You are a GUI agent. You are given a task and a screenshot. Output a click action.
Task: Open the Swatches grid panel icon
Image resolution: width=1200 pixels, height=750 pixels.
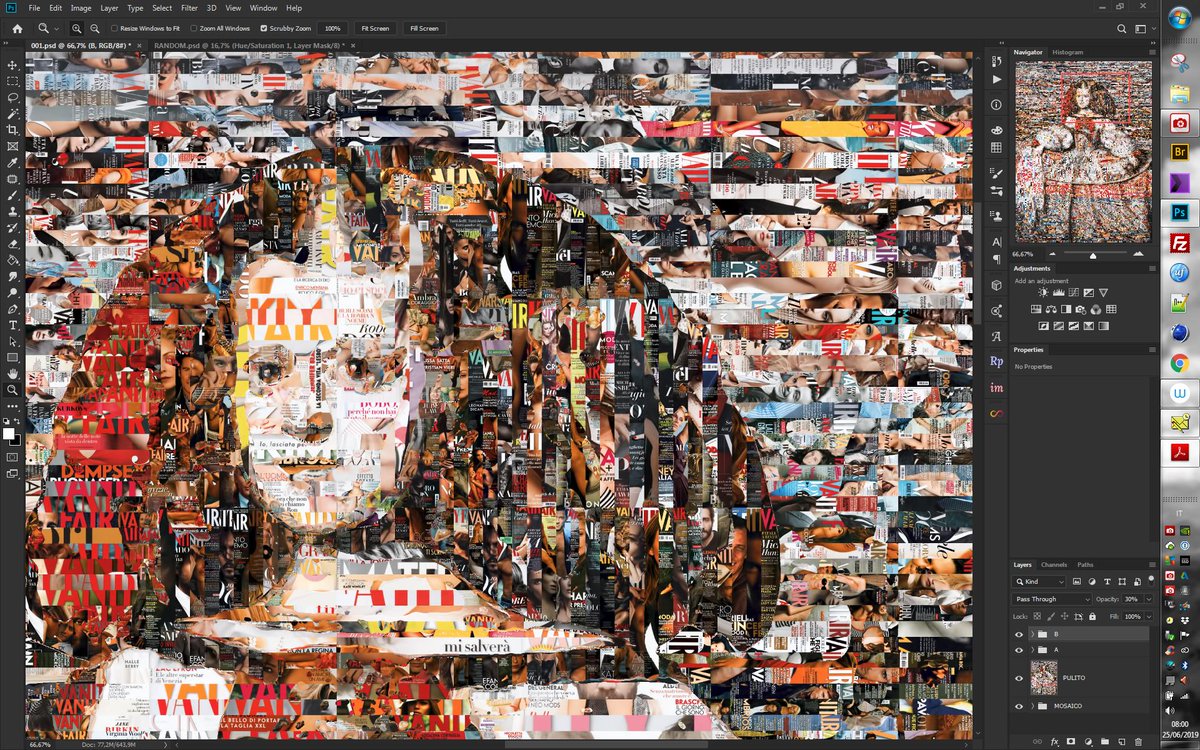click(996, 147)
